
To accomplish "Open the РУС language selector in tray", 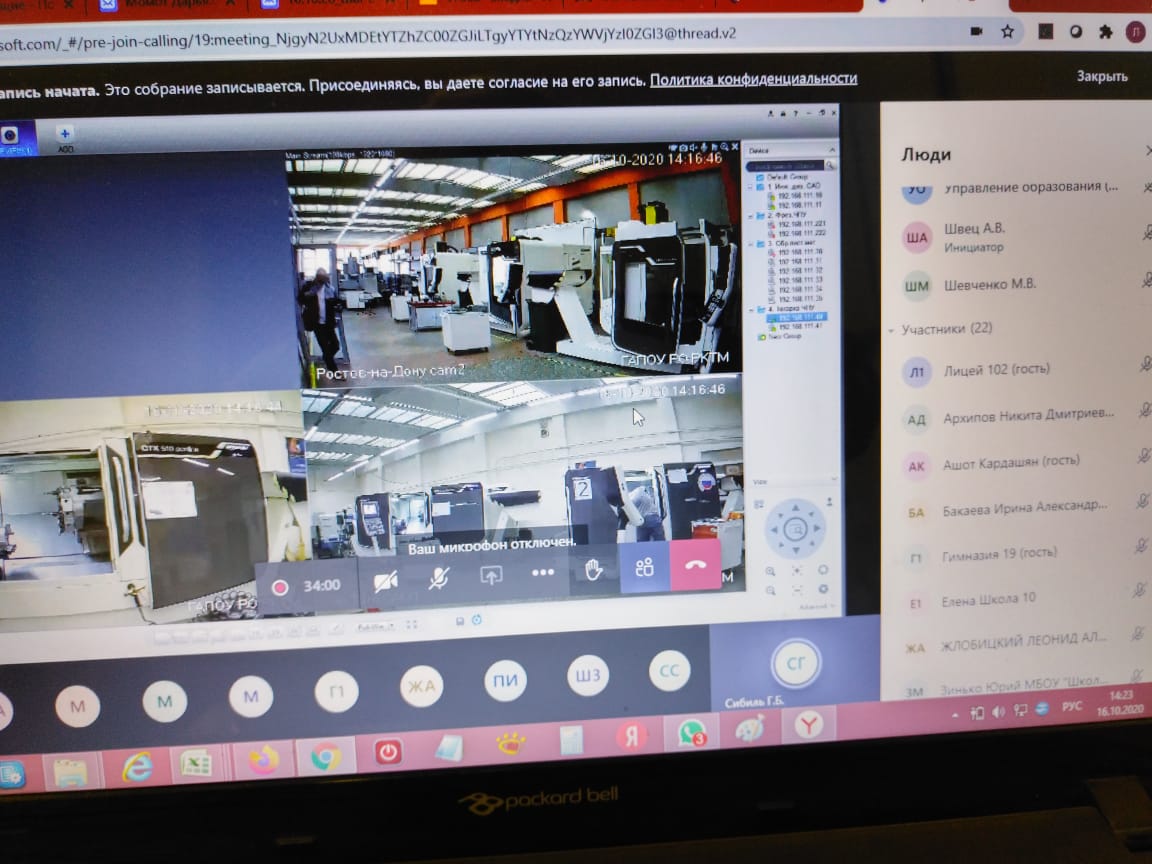I will tap(1072, 707).
